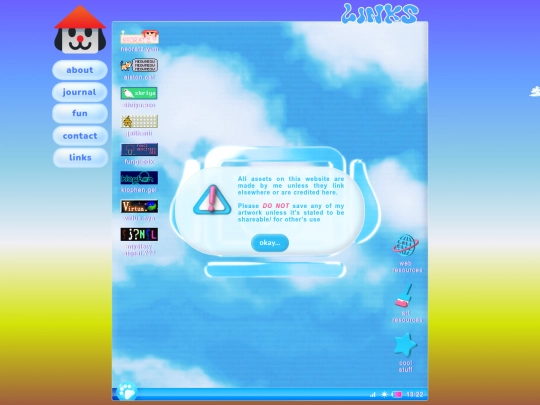This screenshot has width=540, height=405.
Task: Click the sun brightness icon in the taskbar
Action: (x=384, y=394)
